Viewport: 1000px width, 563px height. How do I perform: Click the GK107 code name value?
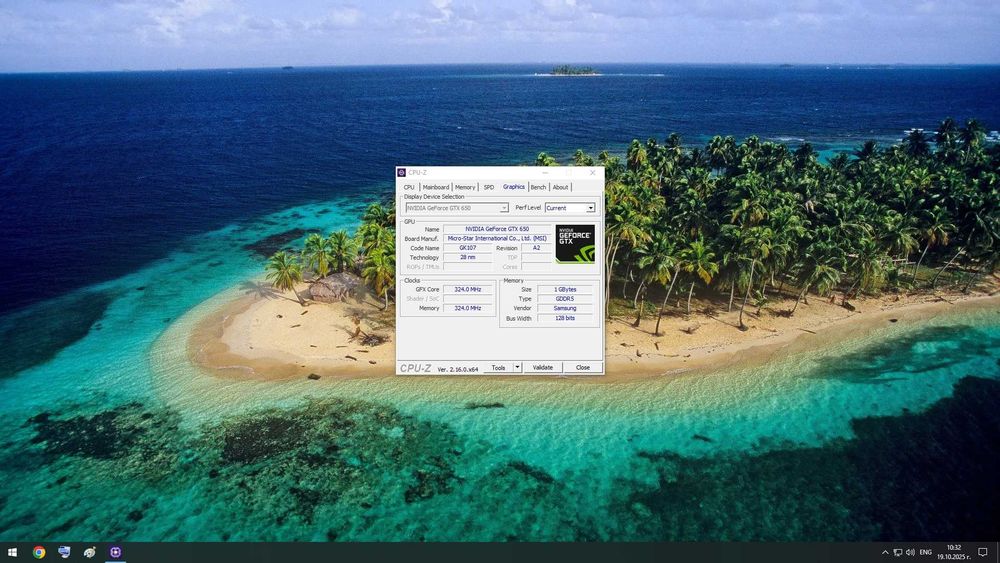tap(467, 248)
